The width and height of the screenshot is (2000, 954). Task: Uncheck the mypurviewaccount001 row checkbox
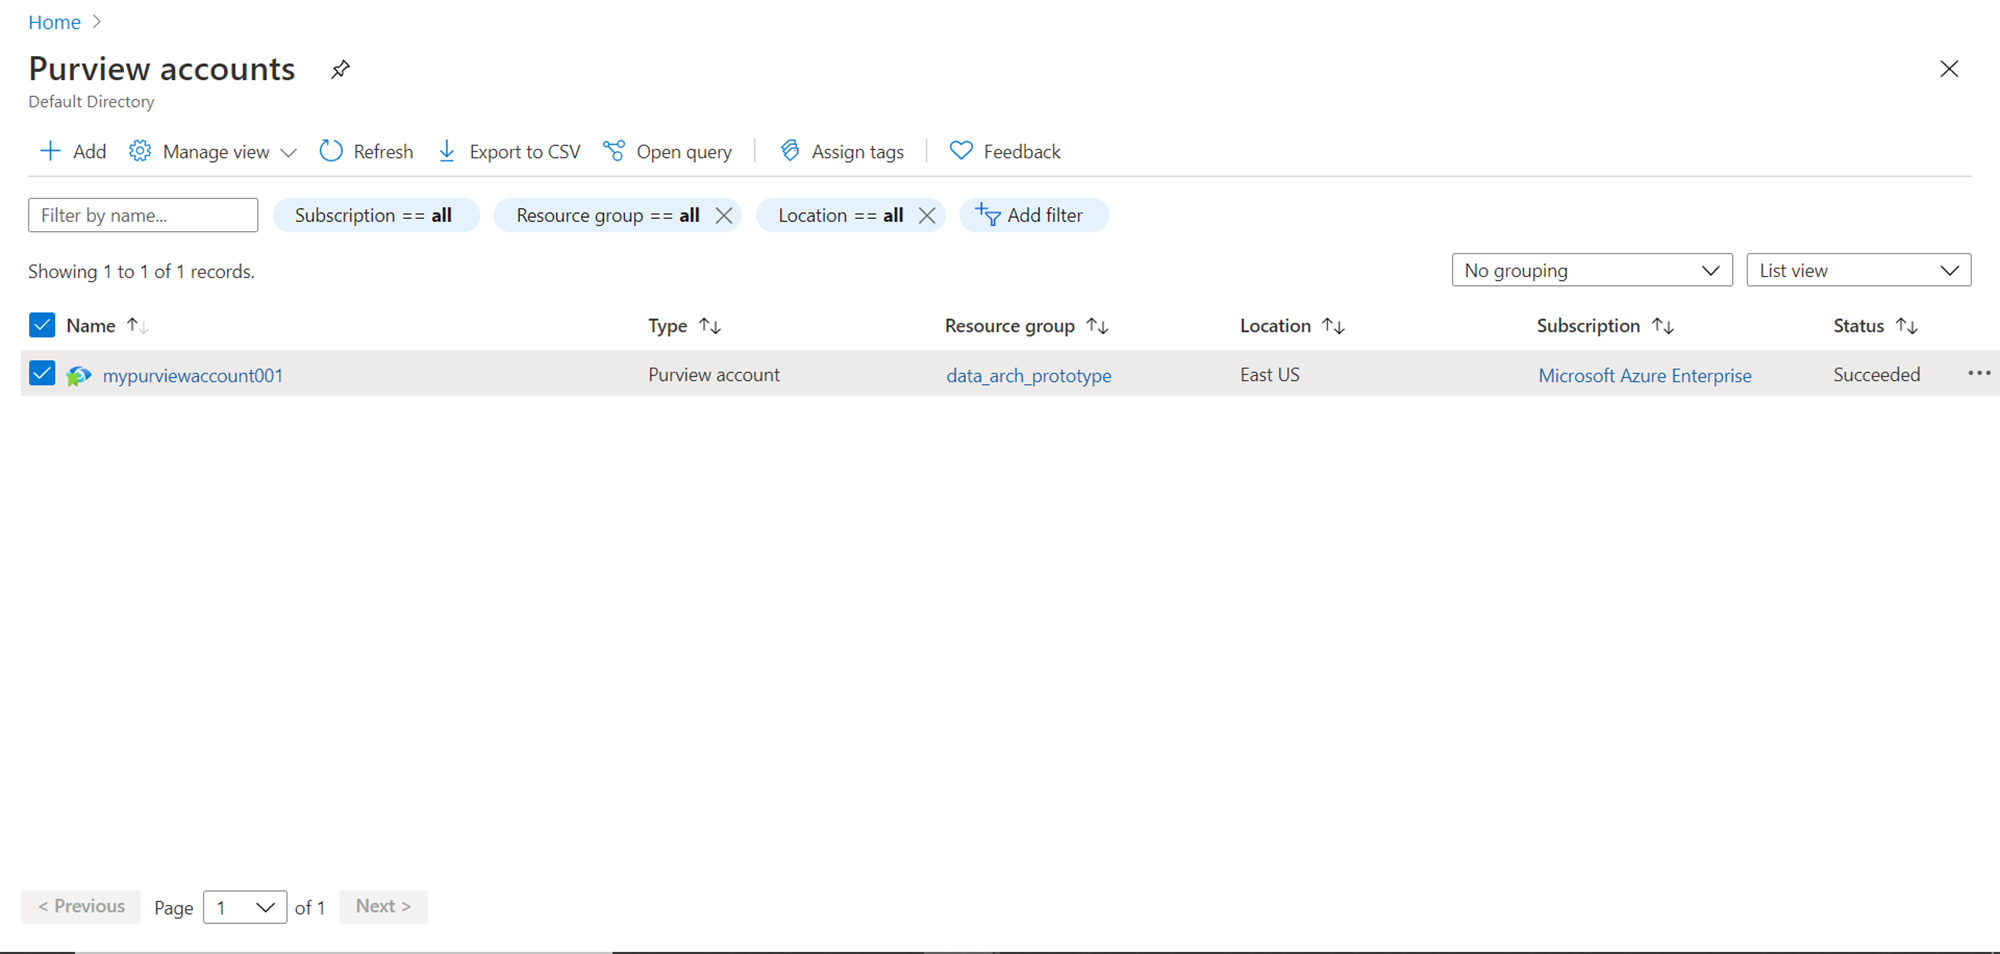pyautogui.click(x=42, y=374)
